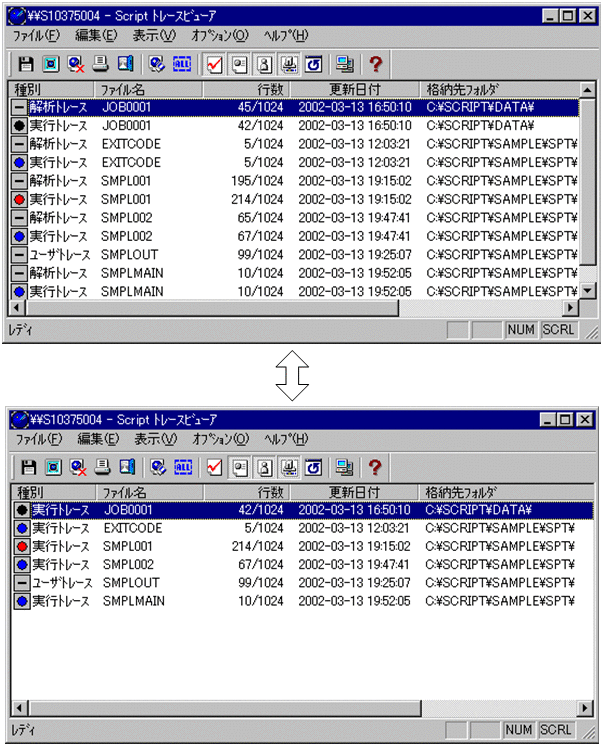The height and width of the screenshot is (748, 605).
Task: Click the floppy disk icon in lower window
Action: coord(29,467)
